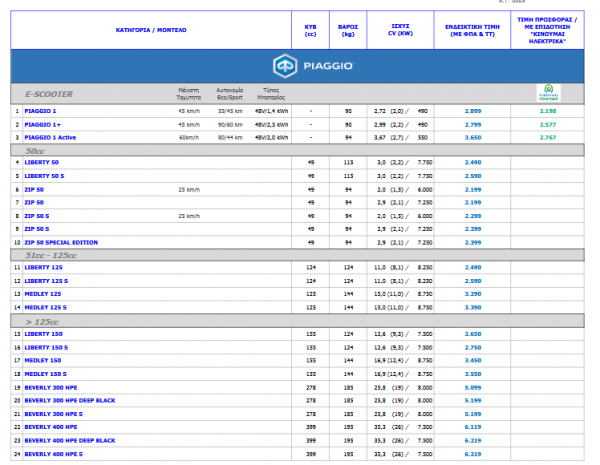Click the 2.899 indicative price for PIAGGIO 1

(473, 111)
